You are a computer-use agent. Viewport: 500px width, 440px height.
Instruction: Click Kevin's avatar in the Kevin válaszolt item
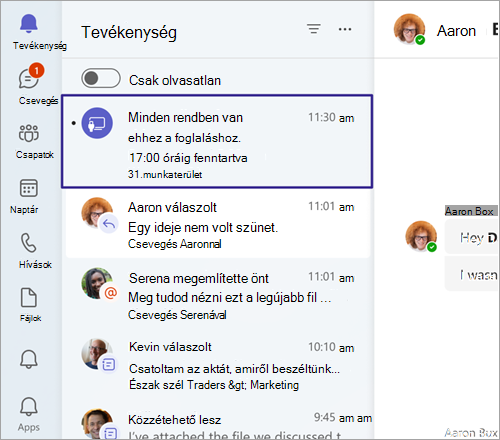pyautogui.click(x=97, y=353)
